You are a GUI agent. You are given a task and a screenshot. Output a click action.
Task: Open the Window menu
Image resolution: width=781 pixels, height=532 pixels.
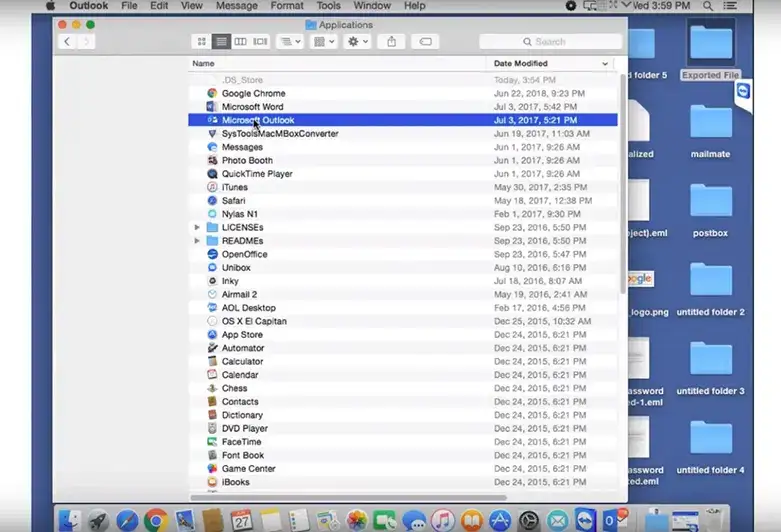pyautogui.click(x=372, y=5)
